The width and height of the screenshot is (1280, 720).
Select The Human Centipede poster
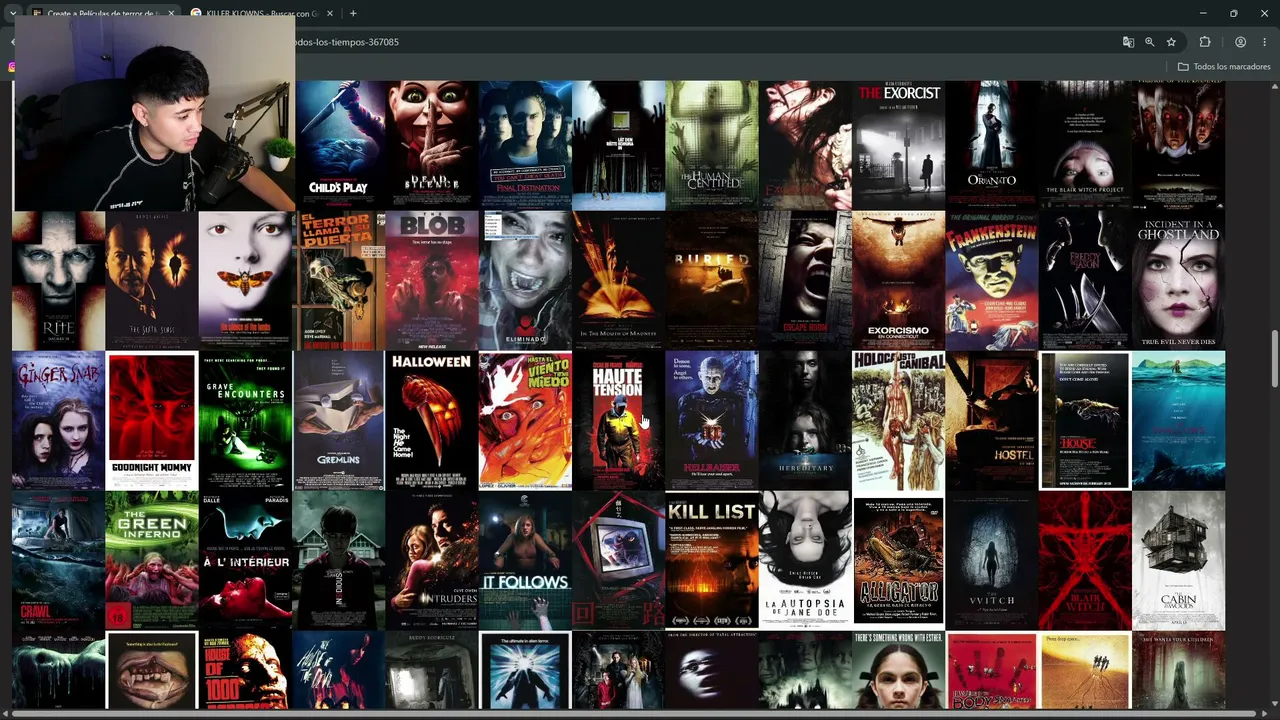click(x=712, y=145)
